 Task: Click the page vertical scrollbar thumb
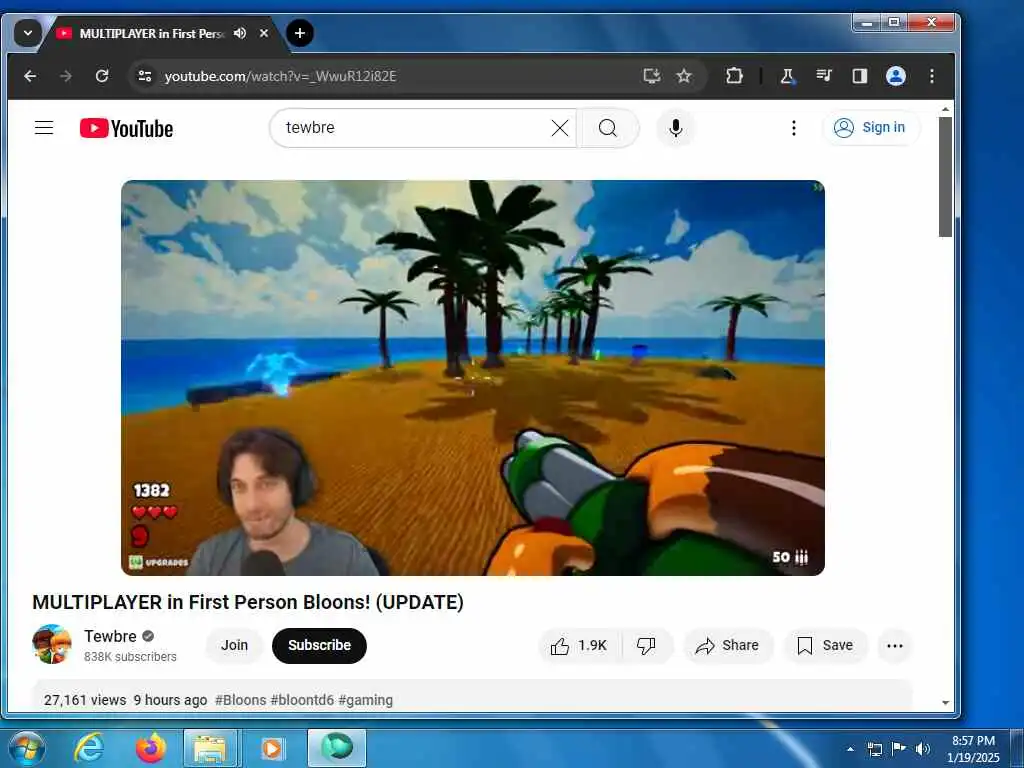click(x=945, y=176)
